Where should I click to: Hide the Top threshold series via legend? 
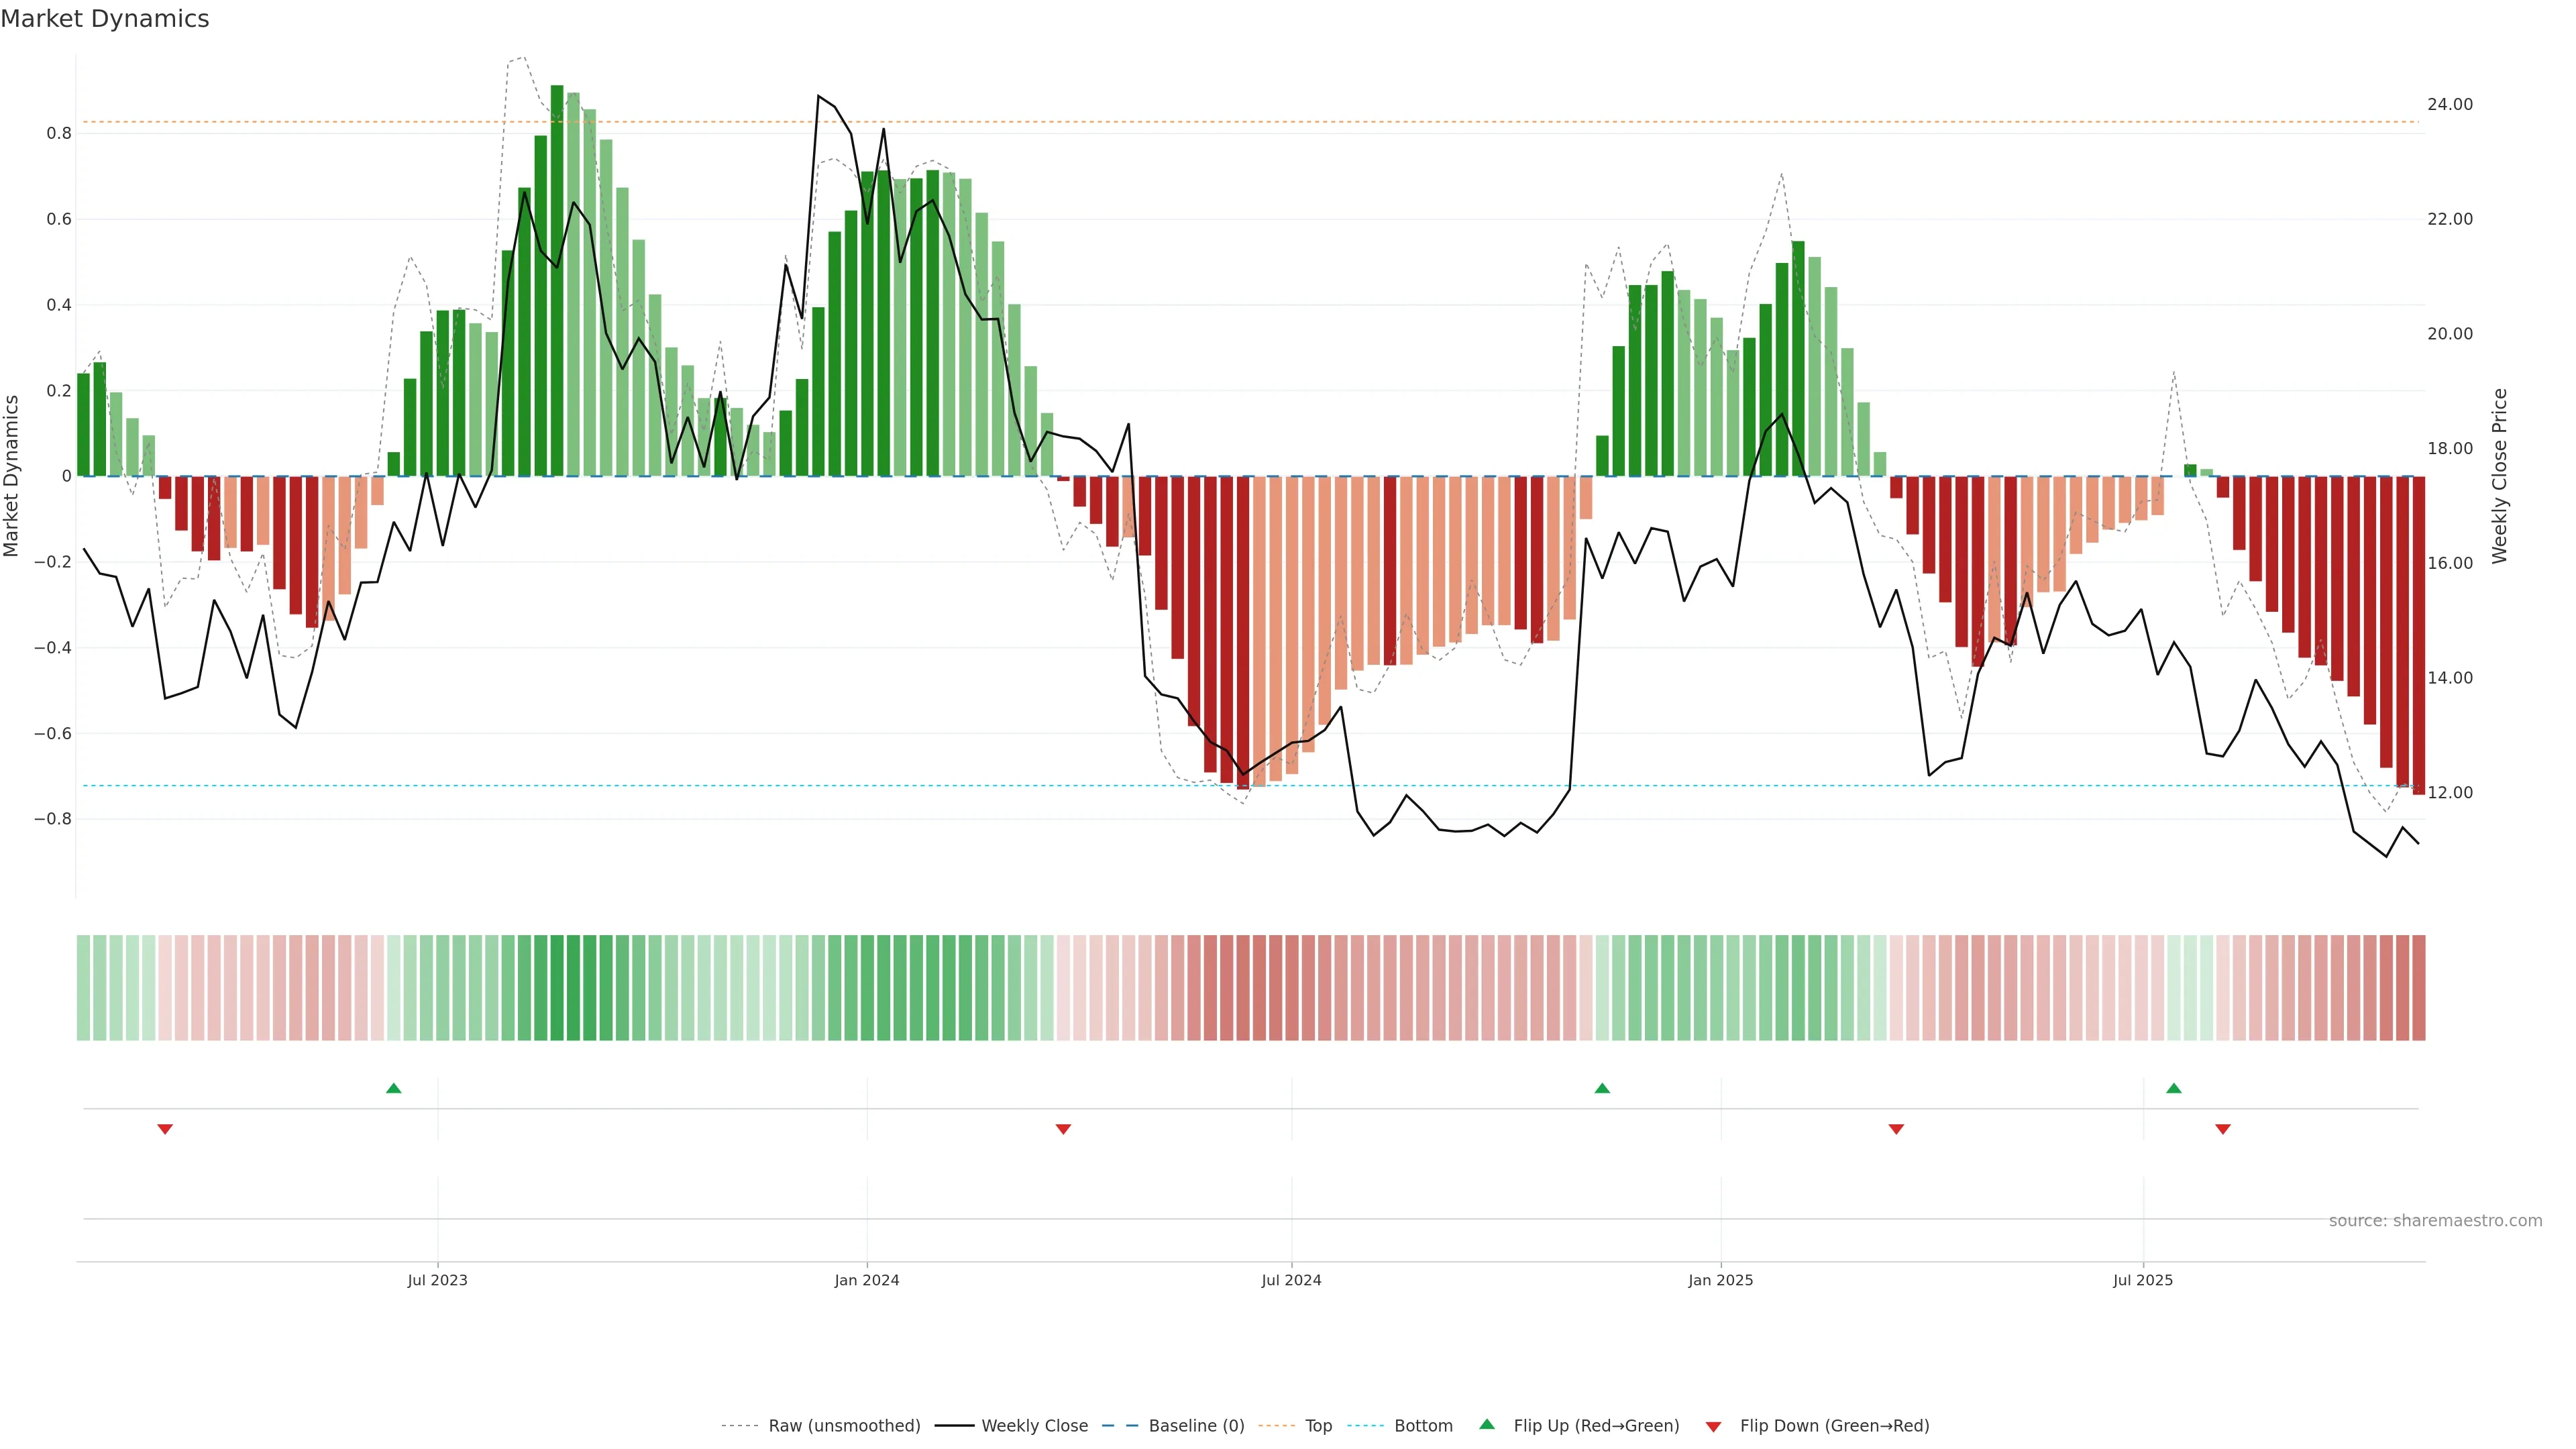tap(1318, 1426)
